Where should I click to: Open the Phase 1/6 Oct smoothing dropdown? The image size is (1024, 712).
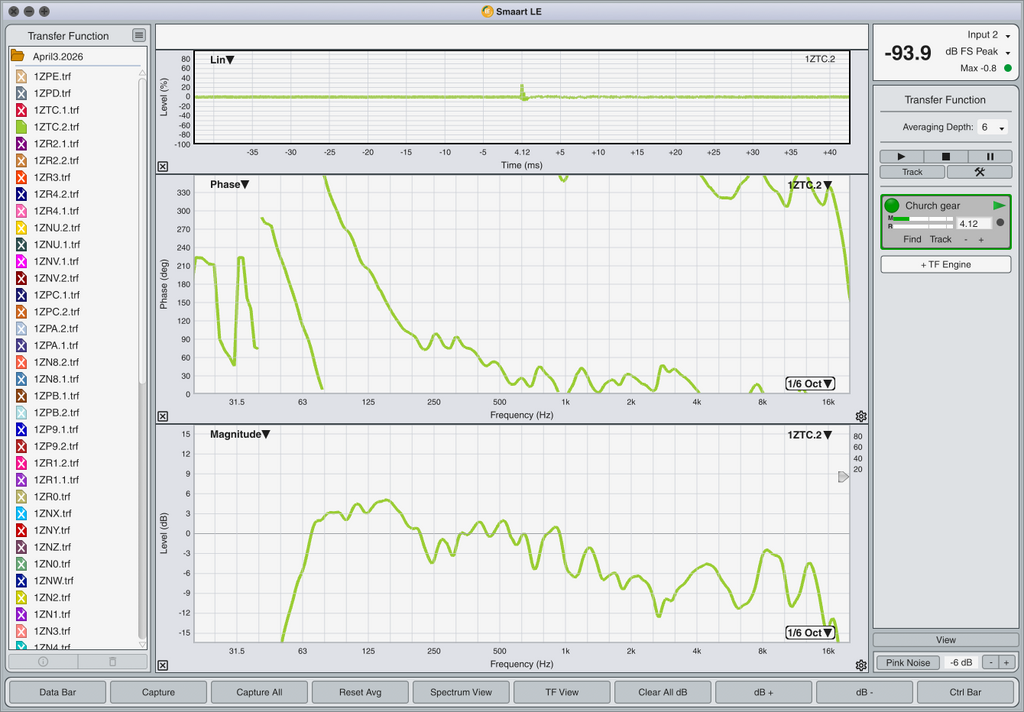[x=810, y=384]
